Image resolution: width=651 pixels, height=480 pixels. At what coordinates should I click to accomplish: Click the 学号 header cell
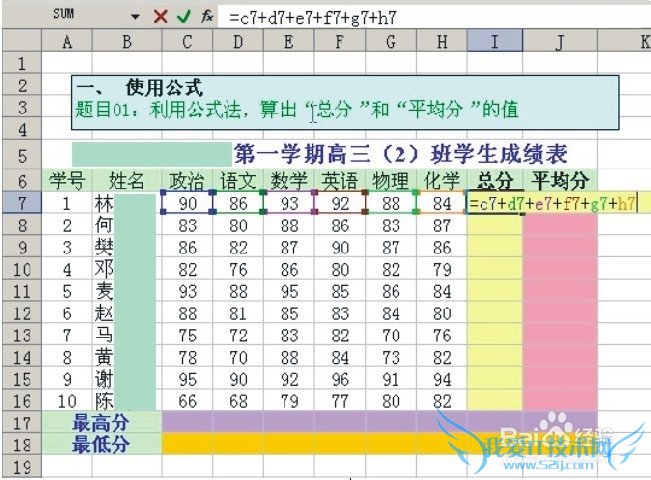[67, 181]
